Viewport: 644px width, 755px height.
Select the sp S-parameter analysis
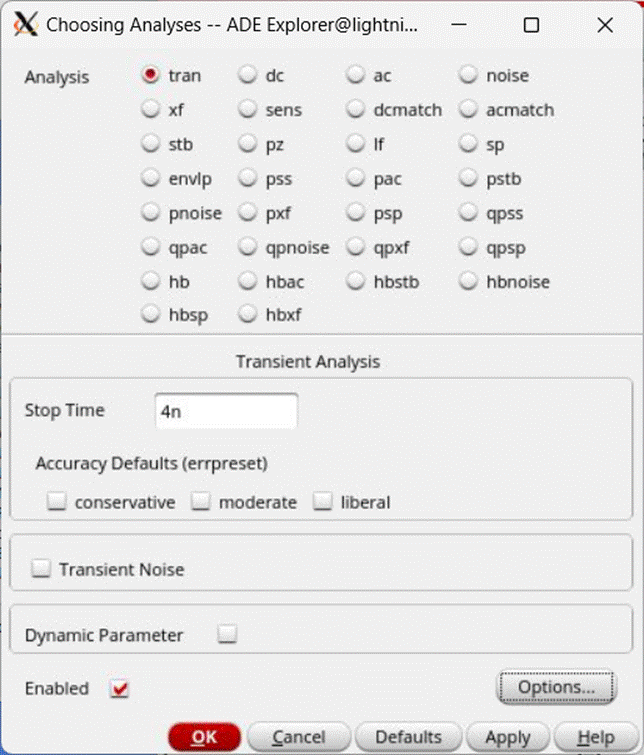(x=469, y=145)
